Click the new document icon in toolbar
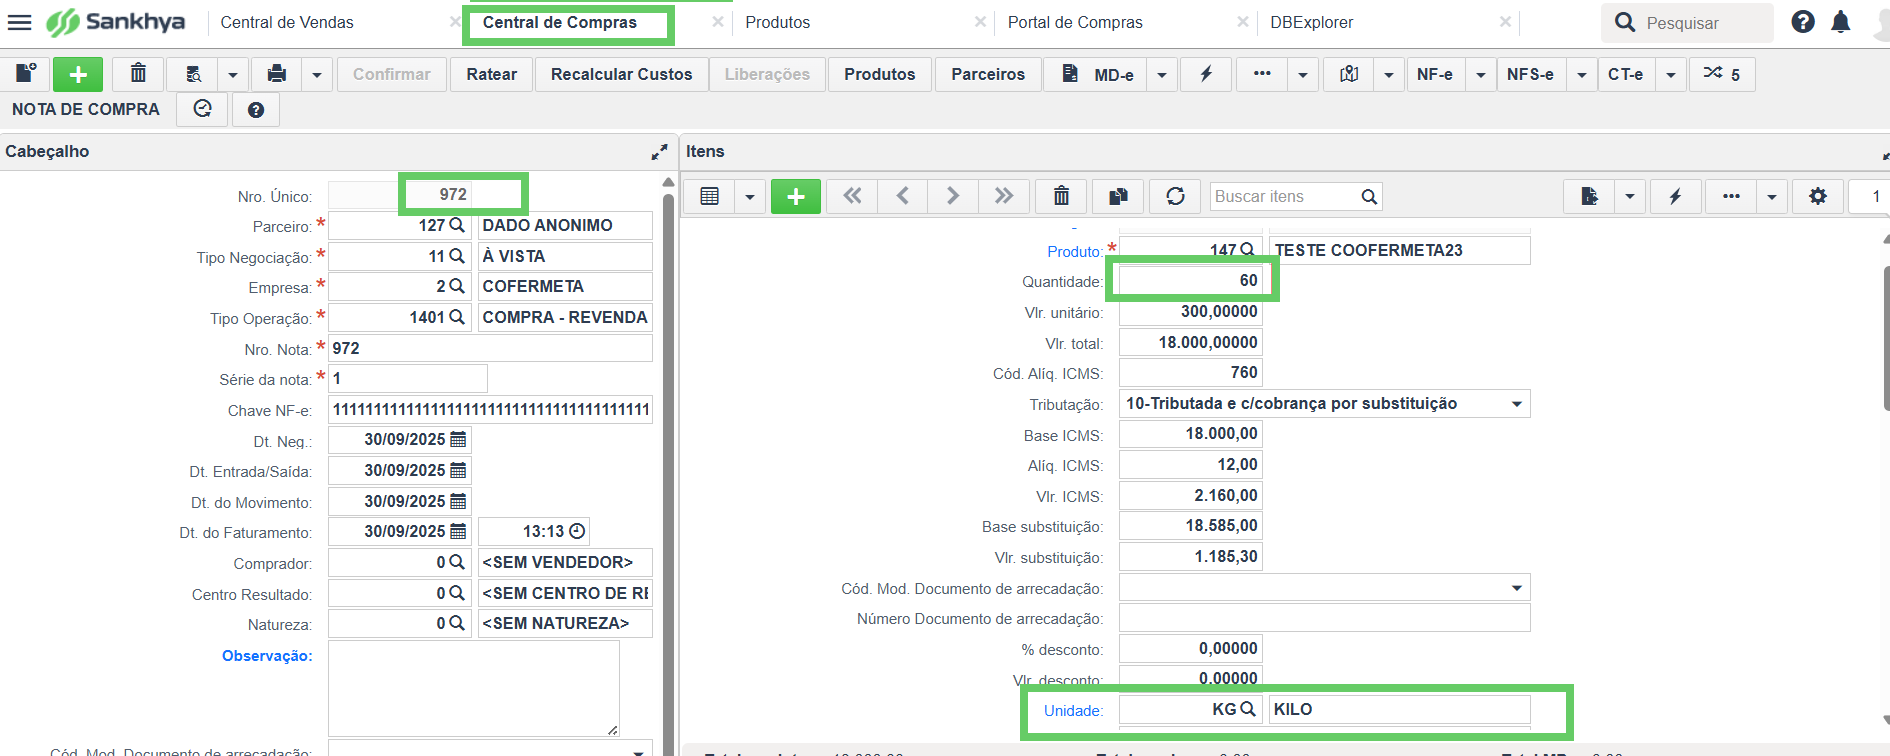The image size is (1890, 756). [x=26, y=73]
